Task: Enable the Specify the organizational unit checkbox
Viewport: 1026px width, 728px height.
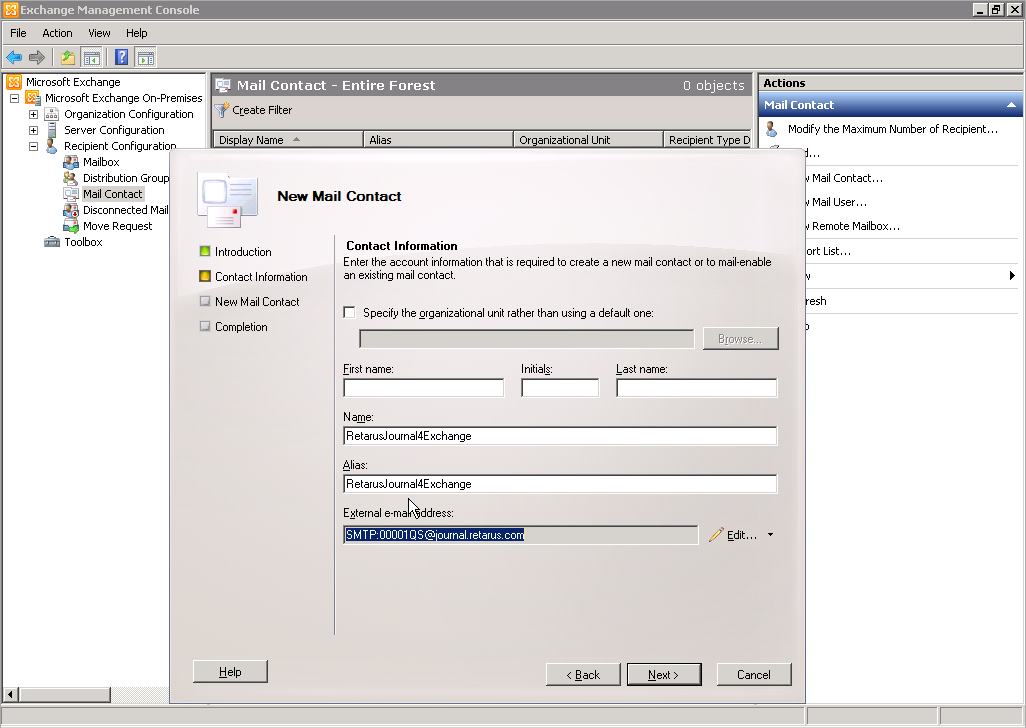Action: [349, 313]
